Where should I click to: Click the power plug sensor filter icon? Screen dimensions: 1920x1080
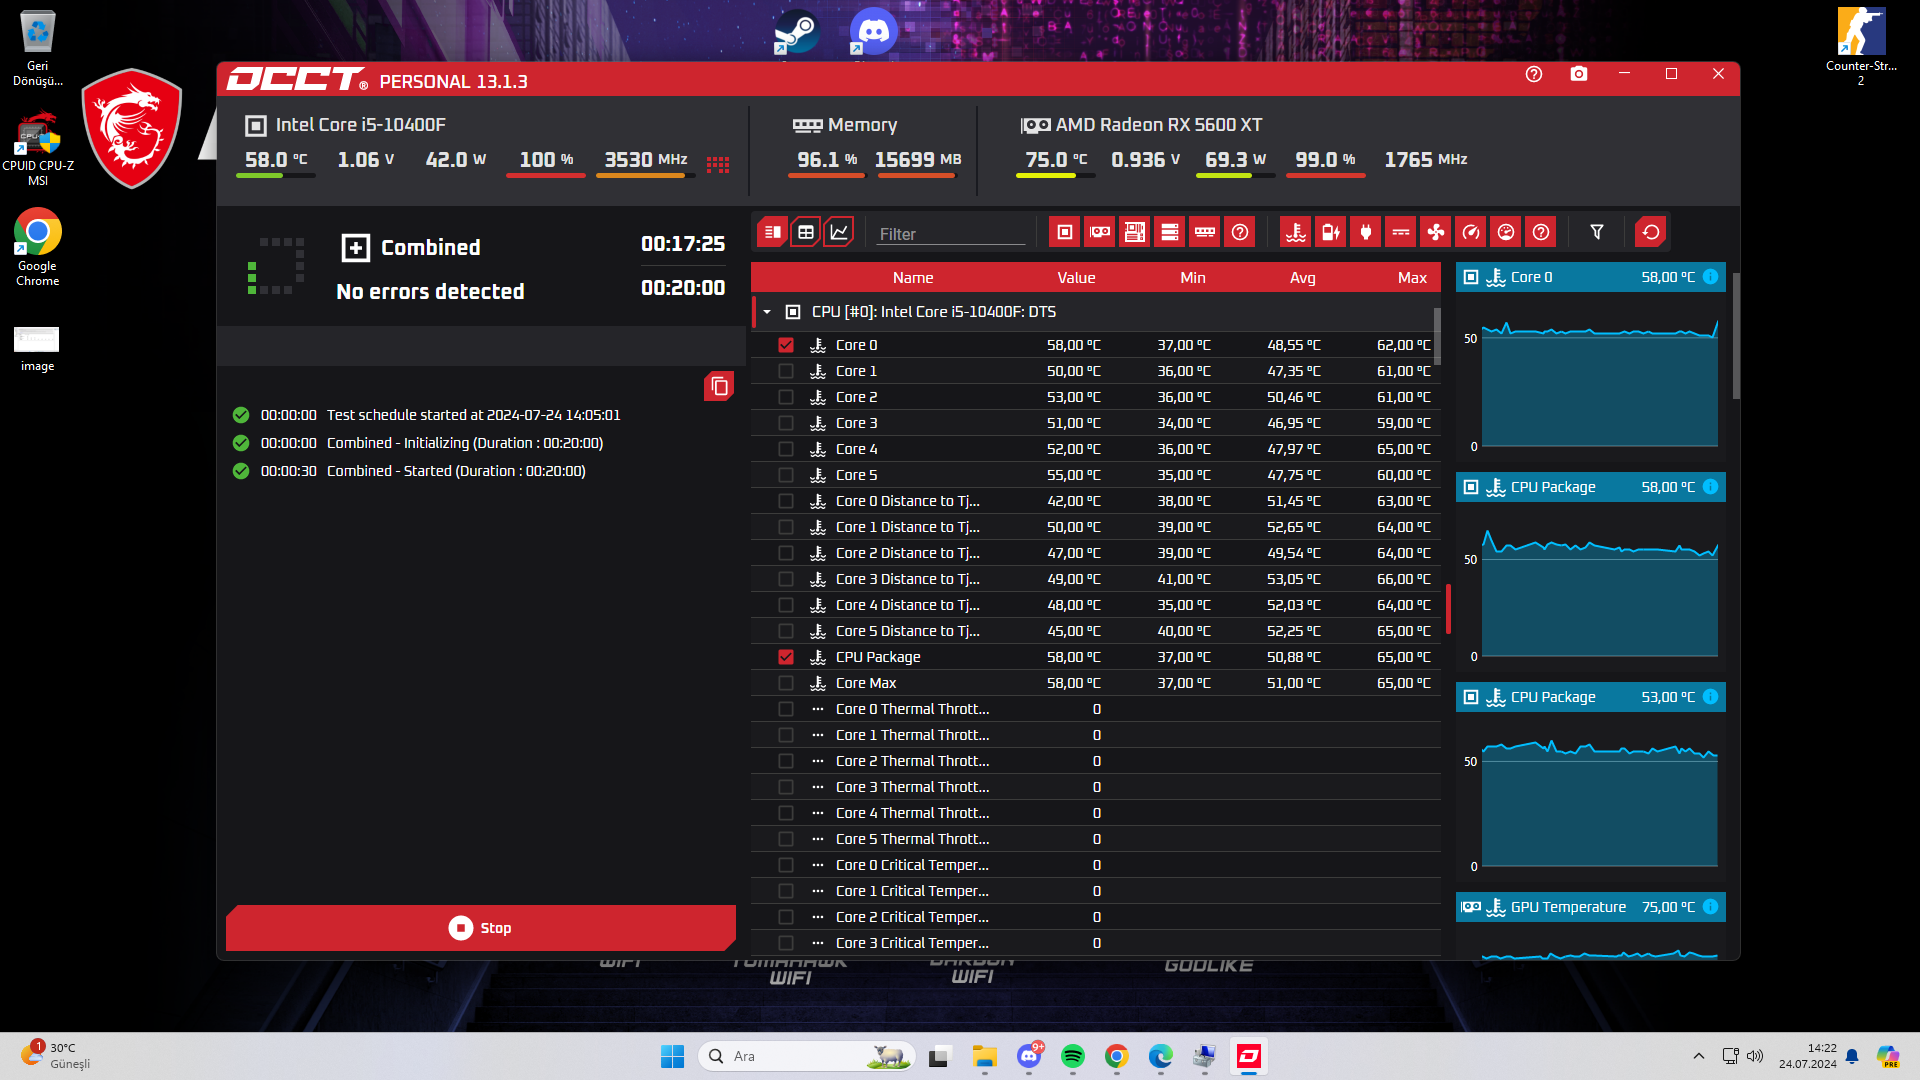coord(1366,232)
